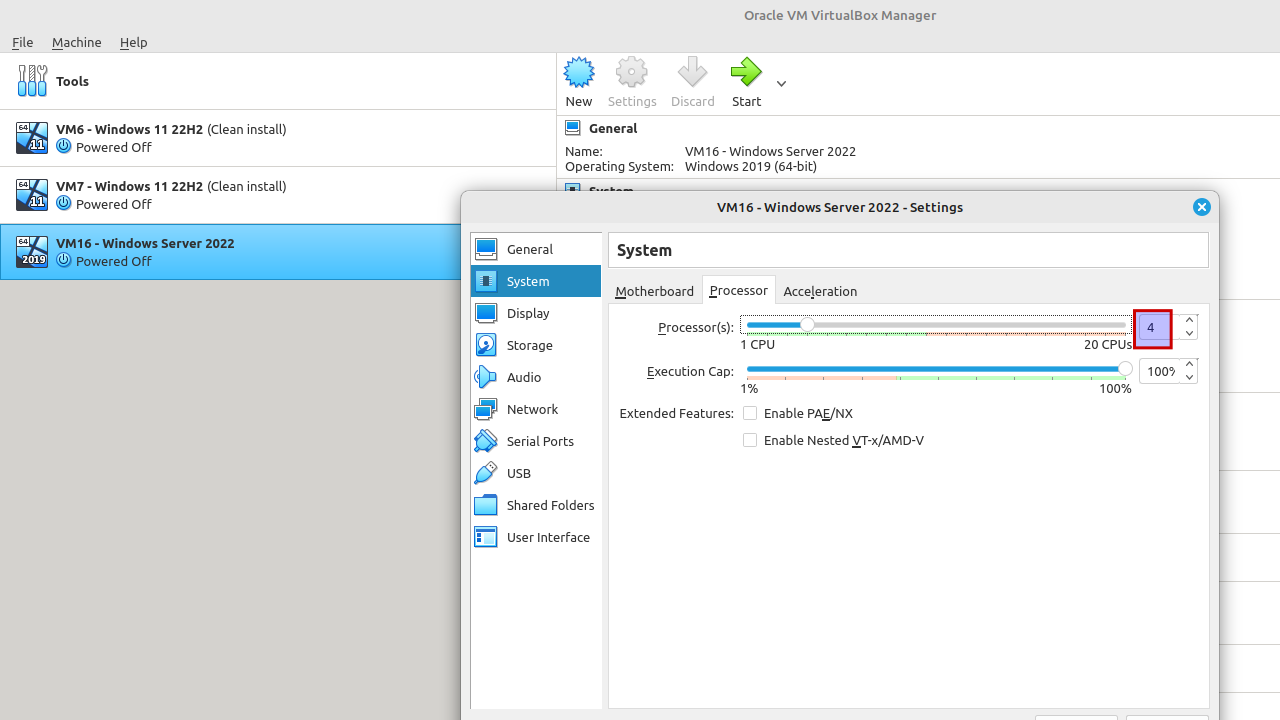Open the System settings category

536,281
